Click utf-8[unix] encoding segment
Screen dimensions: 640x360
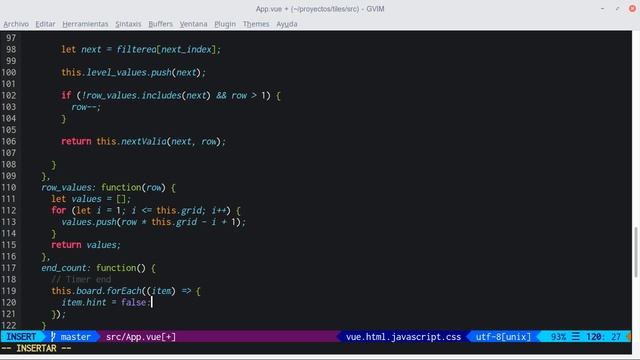coord(503,337)
